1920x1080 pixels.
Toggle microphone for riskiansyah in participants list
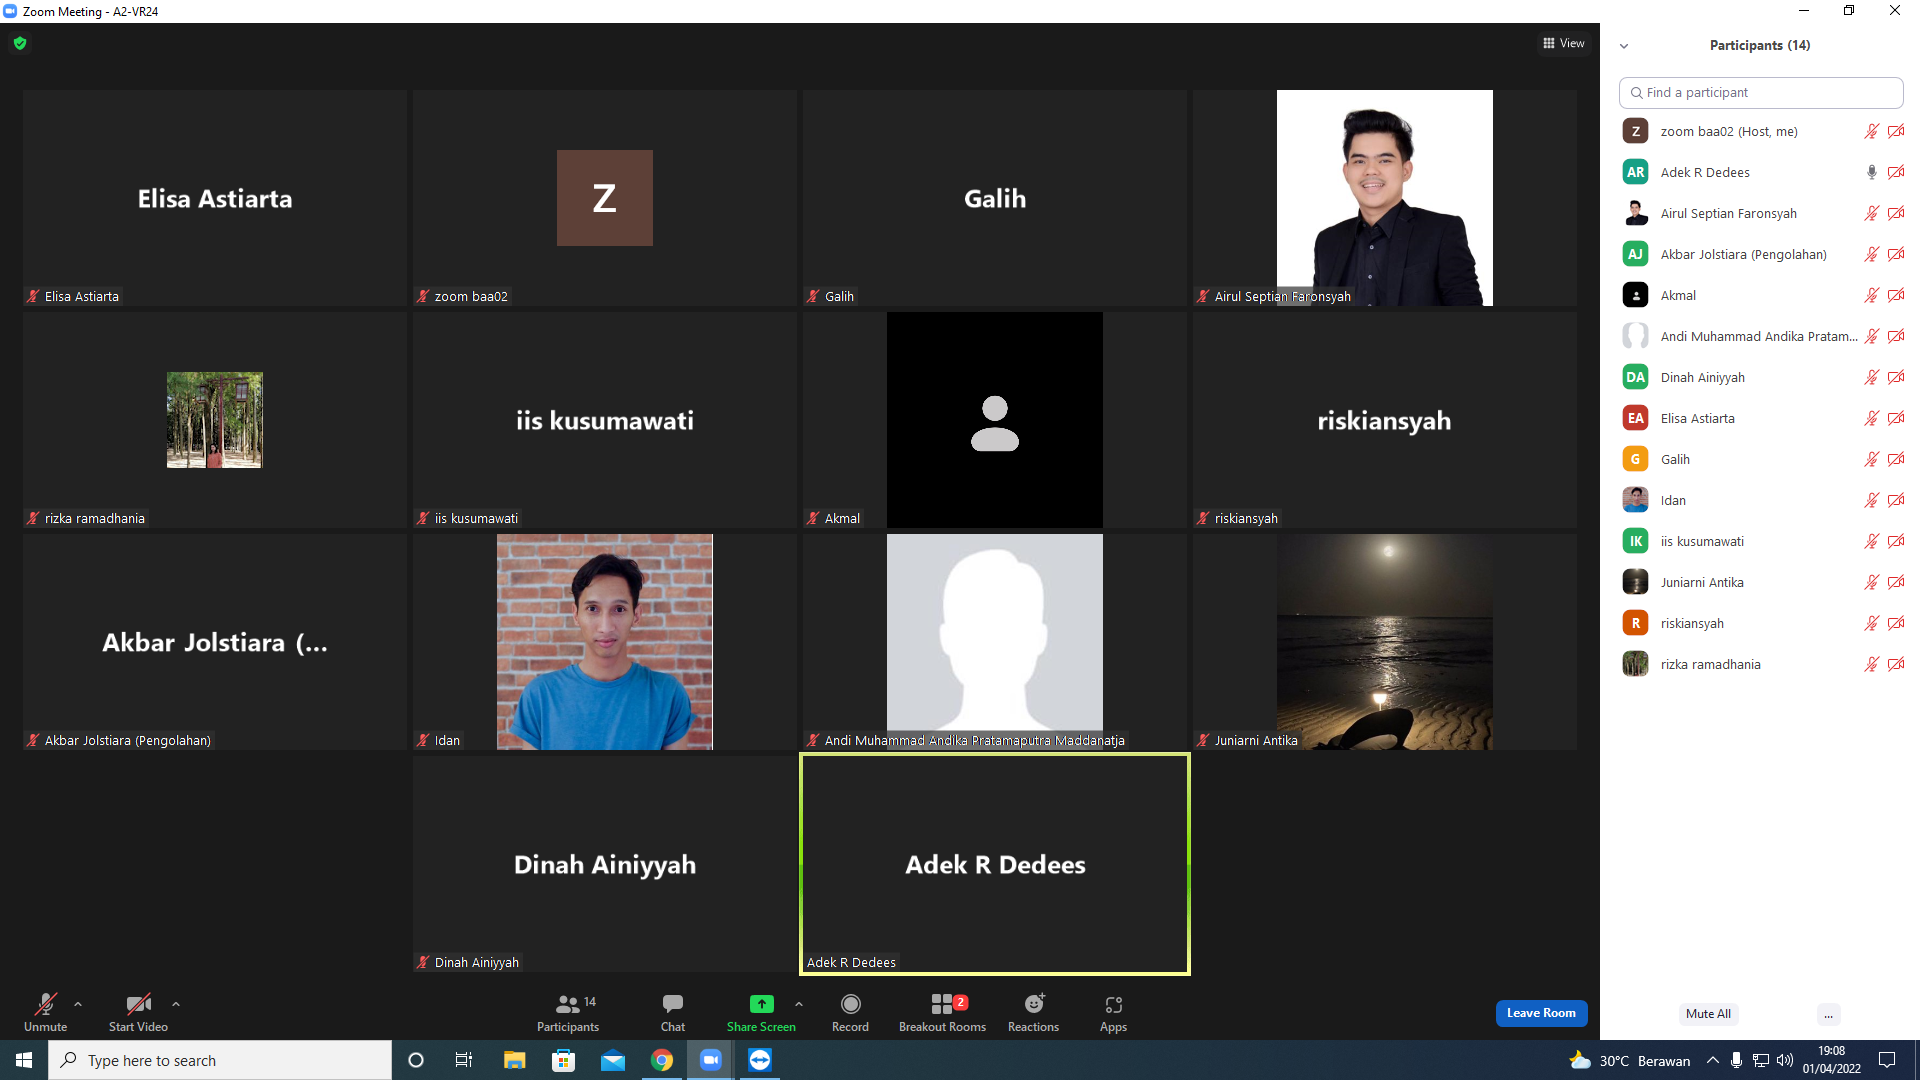[x=1871, y=623]
